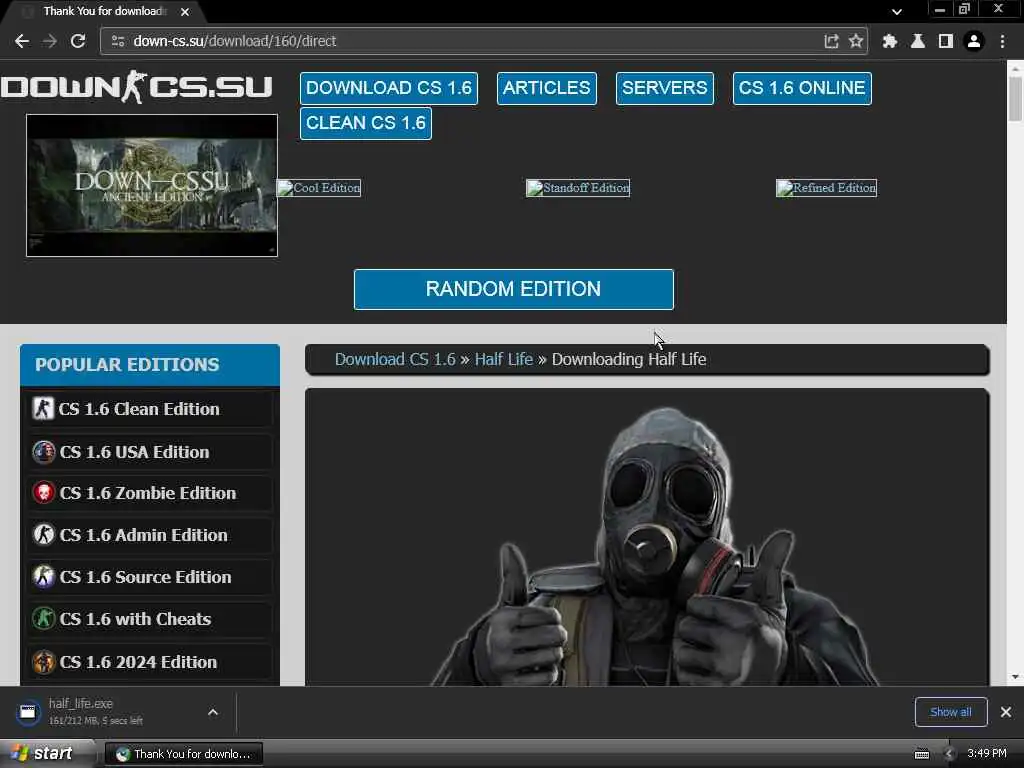
Task: Follow the Download CS 1.6 breadcrumb link
Action: pos(395,359)
